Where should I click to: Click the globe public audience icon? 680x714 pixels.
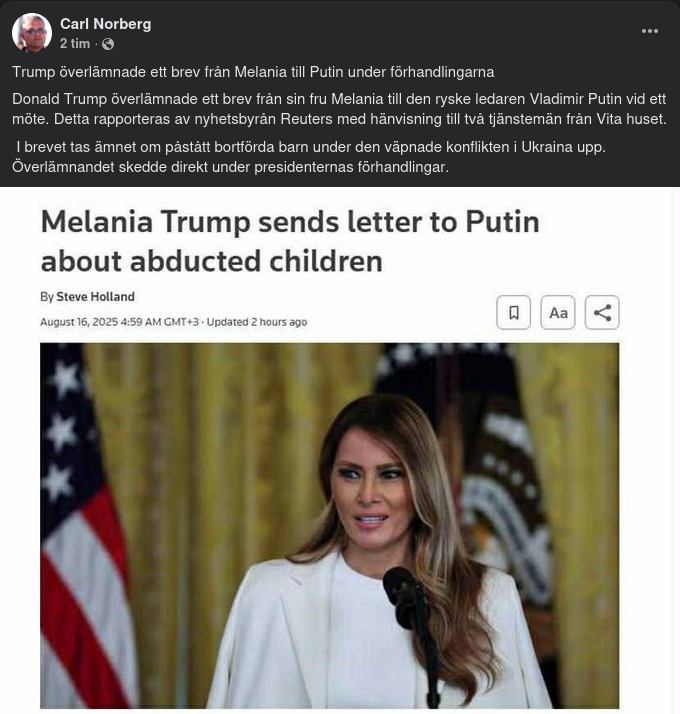[x=108, y=44]
